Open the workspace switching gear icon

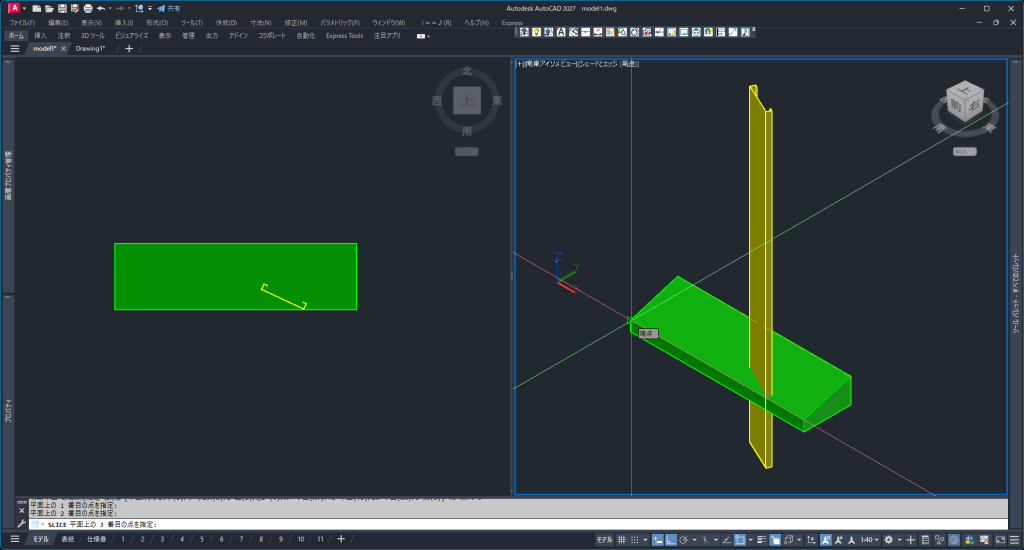pos(888,539)
